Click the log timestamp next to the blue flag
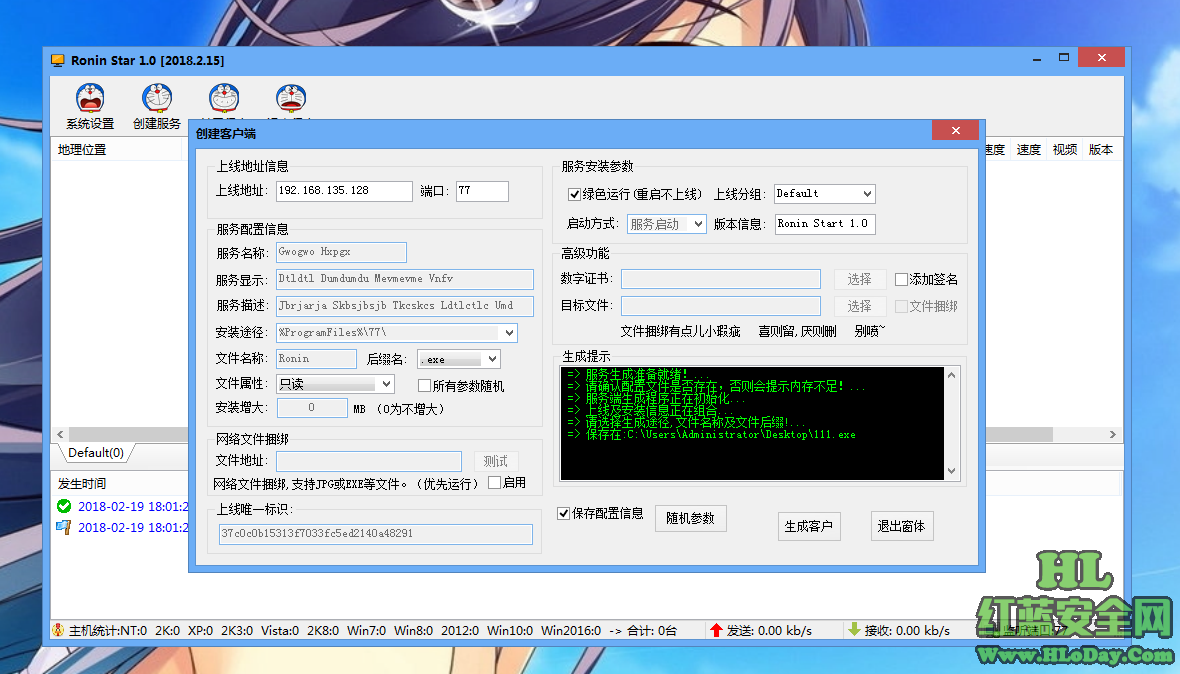The height and width of the screenshot is (674, 1180). click(x=133, y=527)
